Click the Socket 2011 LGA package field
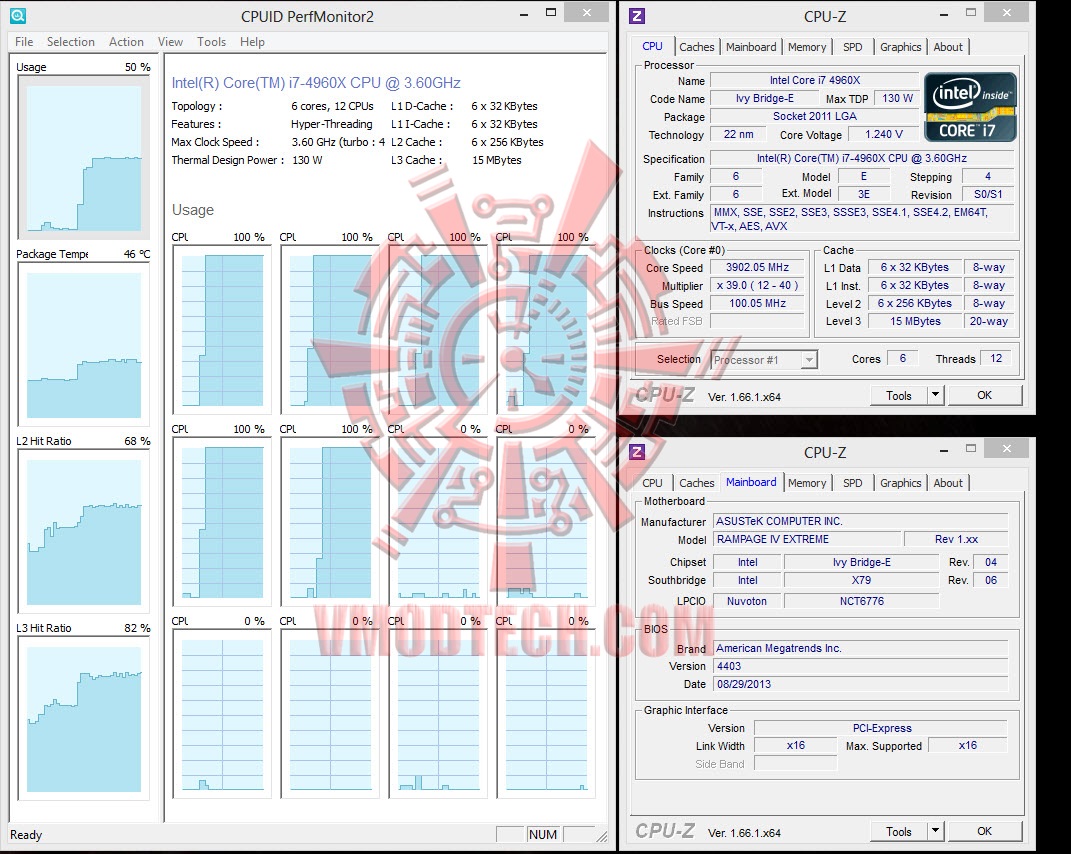Image resolution: width=1071 pixels, height=854 pixels. pyautogui.click(x=814, y=116)
